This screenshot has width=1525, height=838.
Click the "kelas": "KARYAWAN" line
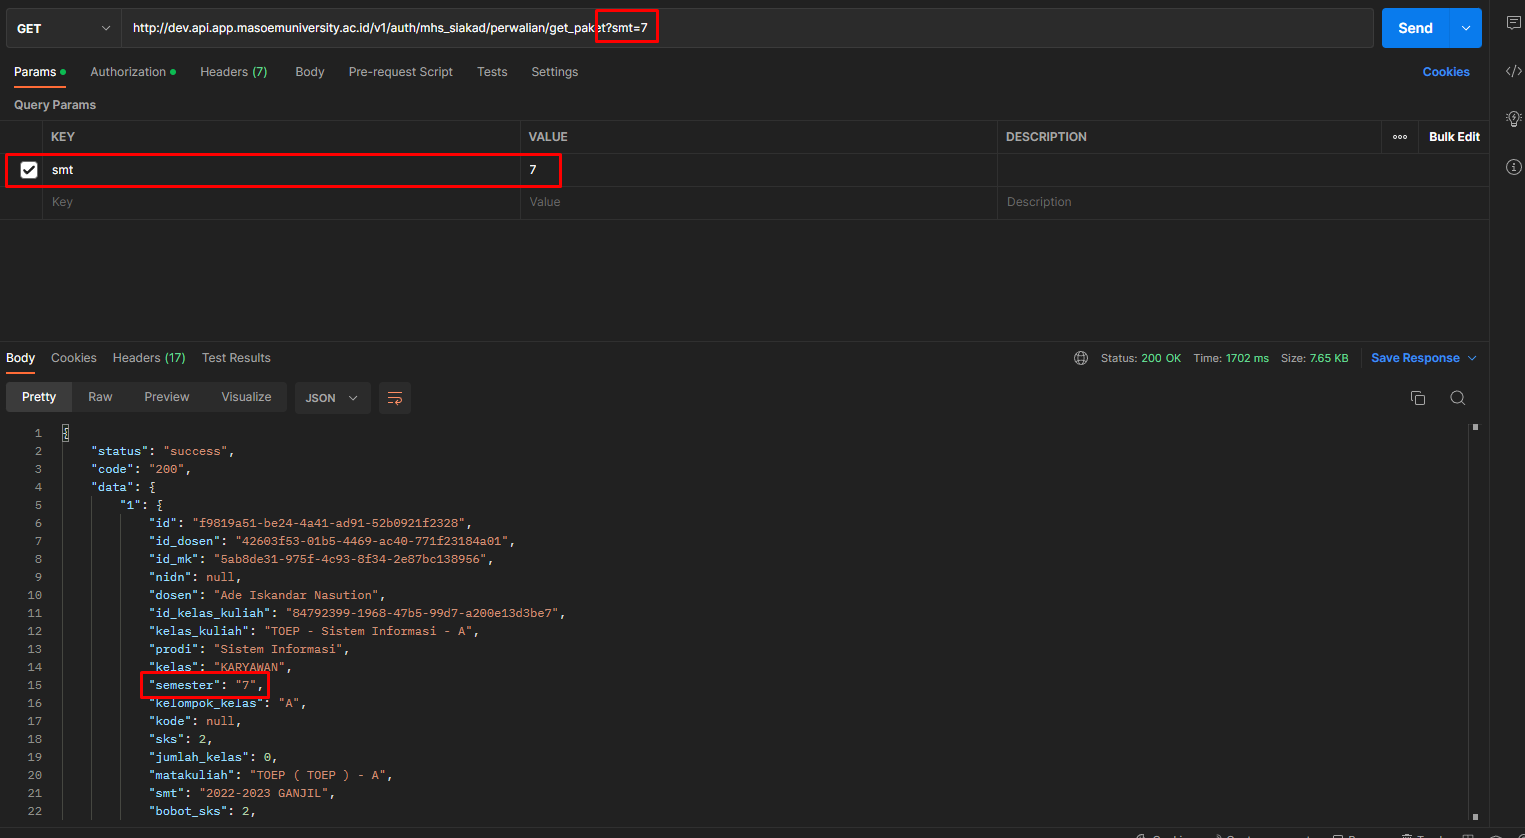pos(220,667)
